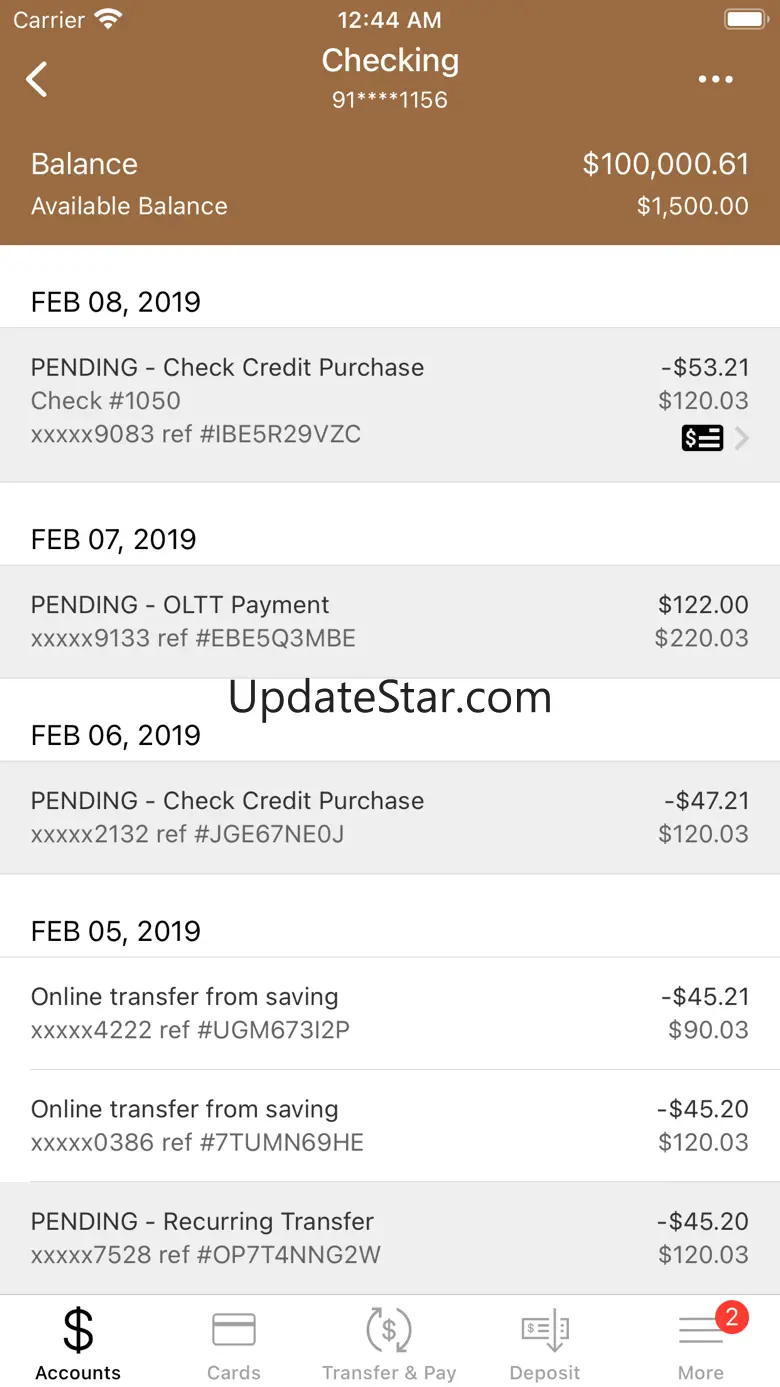Screen dimensions: 780x1387
Task: Tap the $100,000.61 balance amount
Action: point(665,164)
